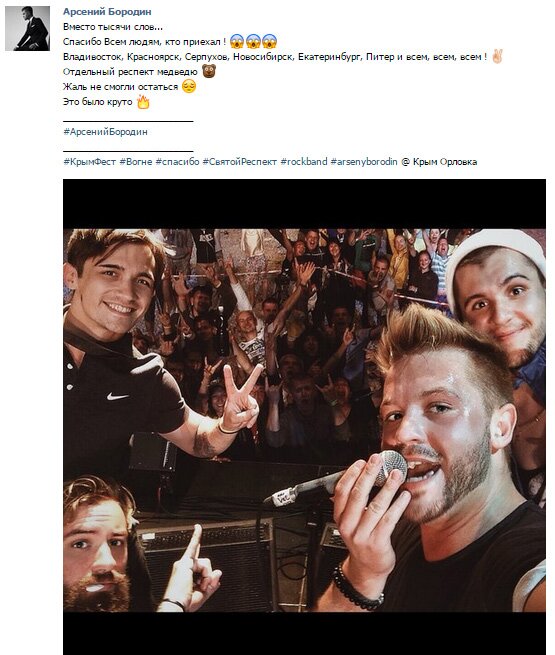The image size is (555, 655).
Task: Click the #arsenyborodin hashtag
Action: click(364, 162)
